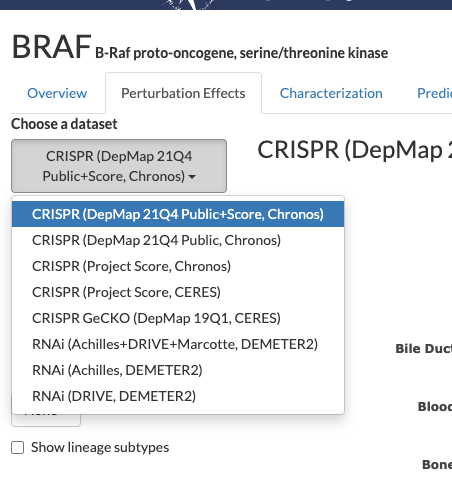Select CRISPR (Project Score, CERES) dataset
The height and width of the screenshot is (488, 452).
coord(178,292)
